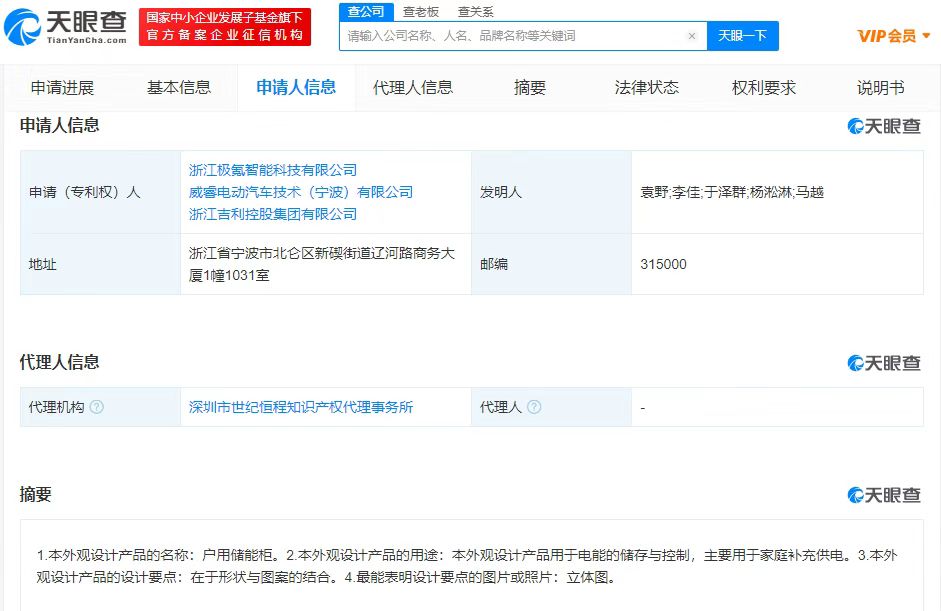Open 深圳市世纪恒程知识产权代理事务所 agency link

click(301, 407)
